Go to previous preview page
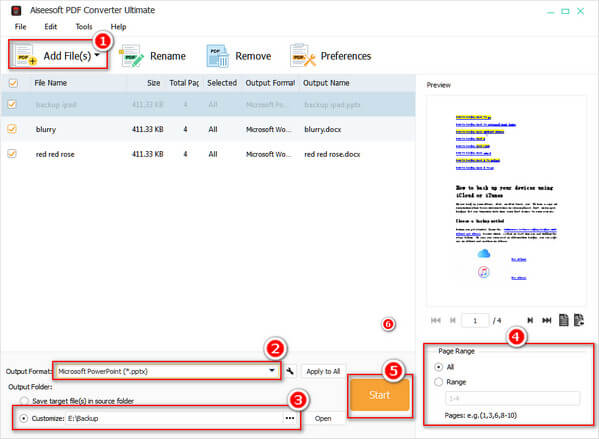The height and width of the screenshot is (439, 599). pos(452,320)
